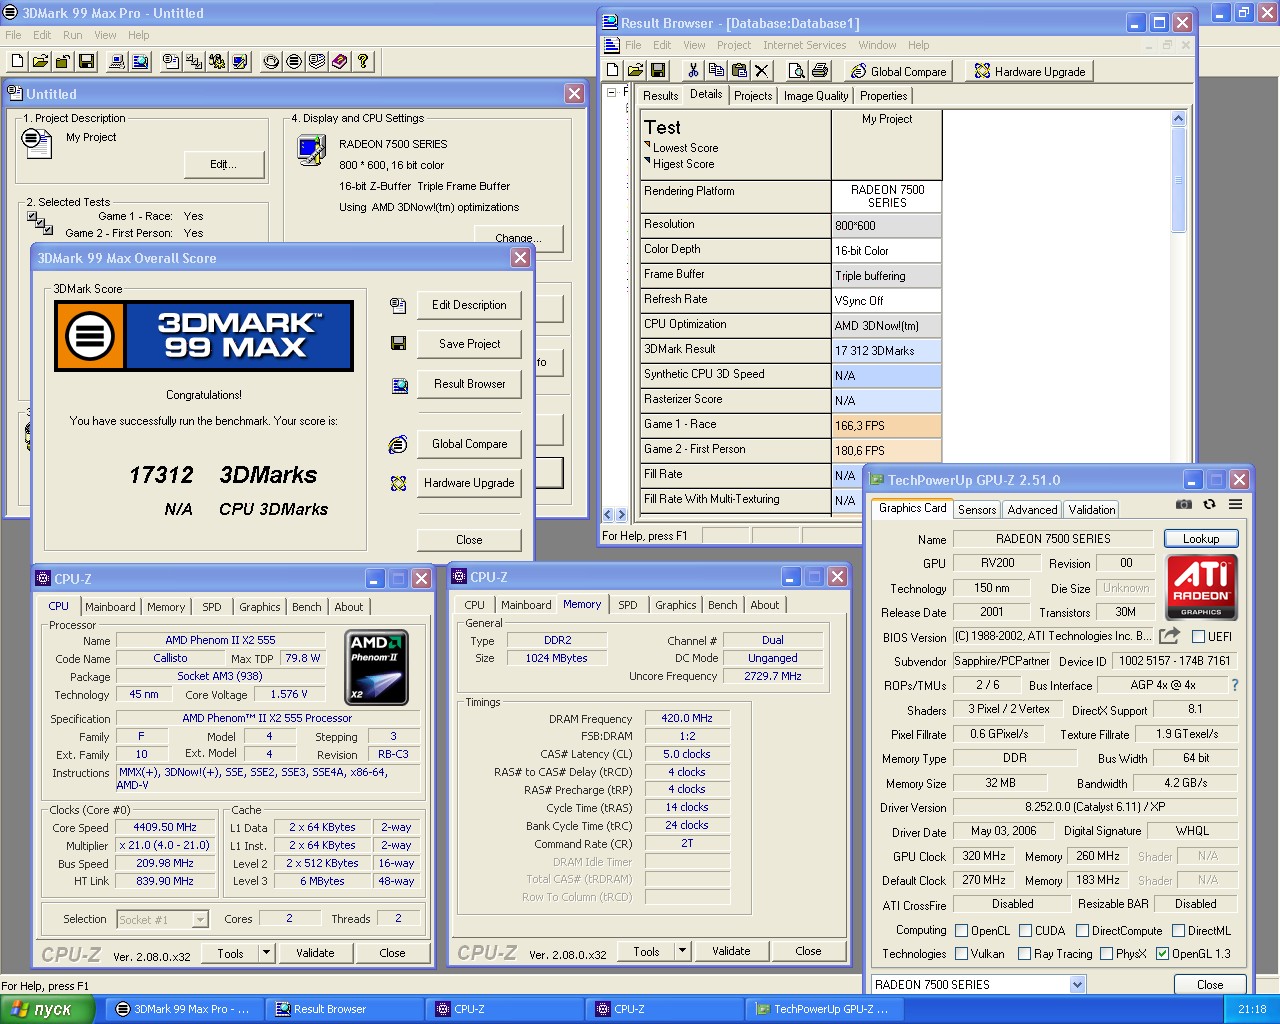Click Hardware Upgrade toolbar button in Result Browser
Image resolution: width=1280 pixels, height=1024 pixels.
(1030, 71)
